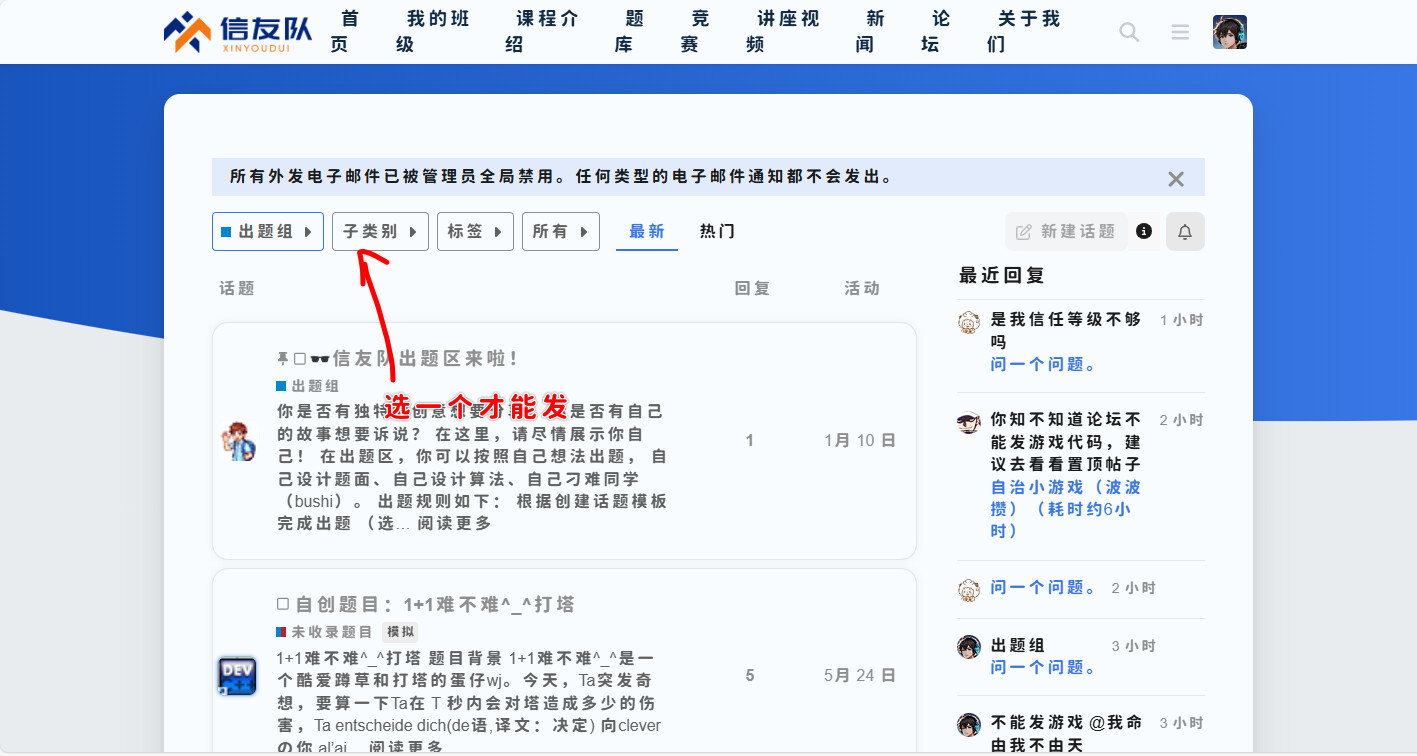Open 竞赛 in navigation
Viewport: 1417px width, 756px height.
pos(696,32)
